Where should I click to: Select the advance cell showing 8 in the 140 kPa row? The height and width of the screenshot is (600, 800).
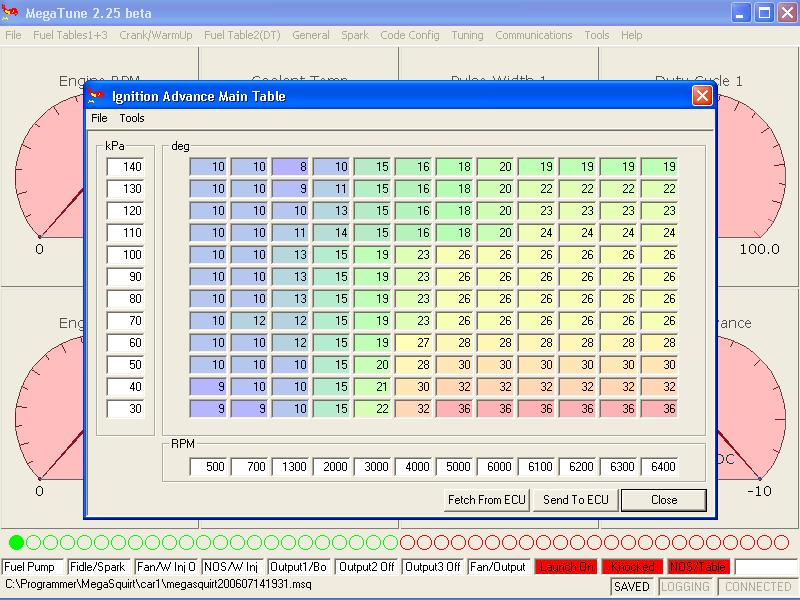pos(290,167)
